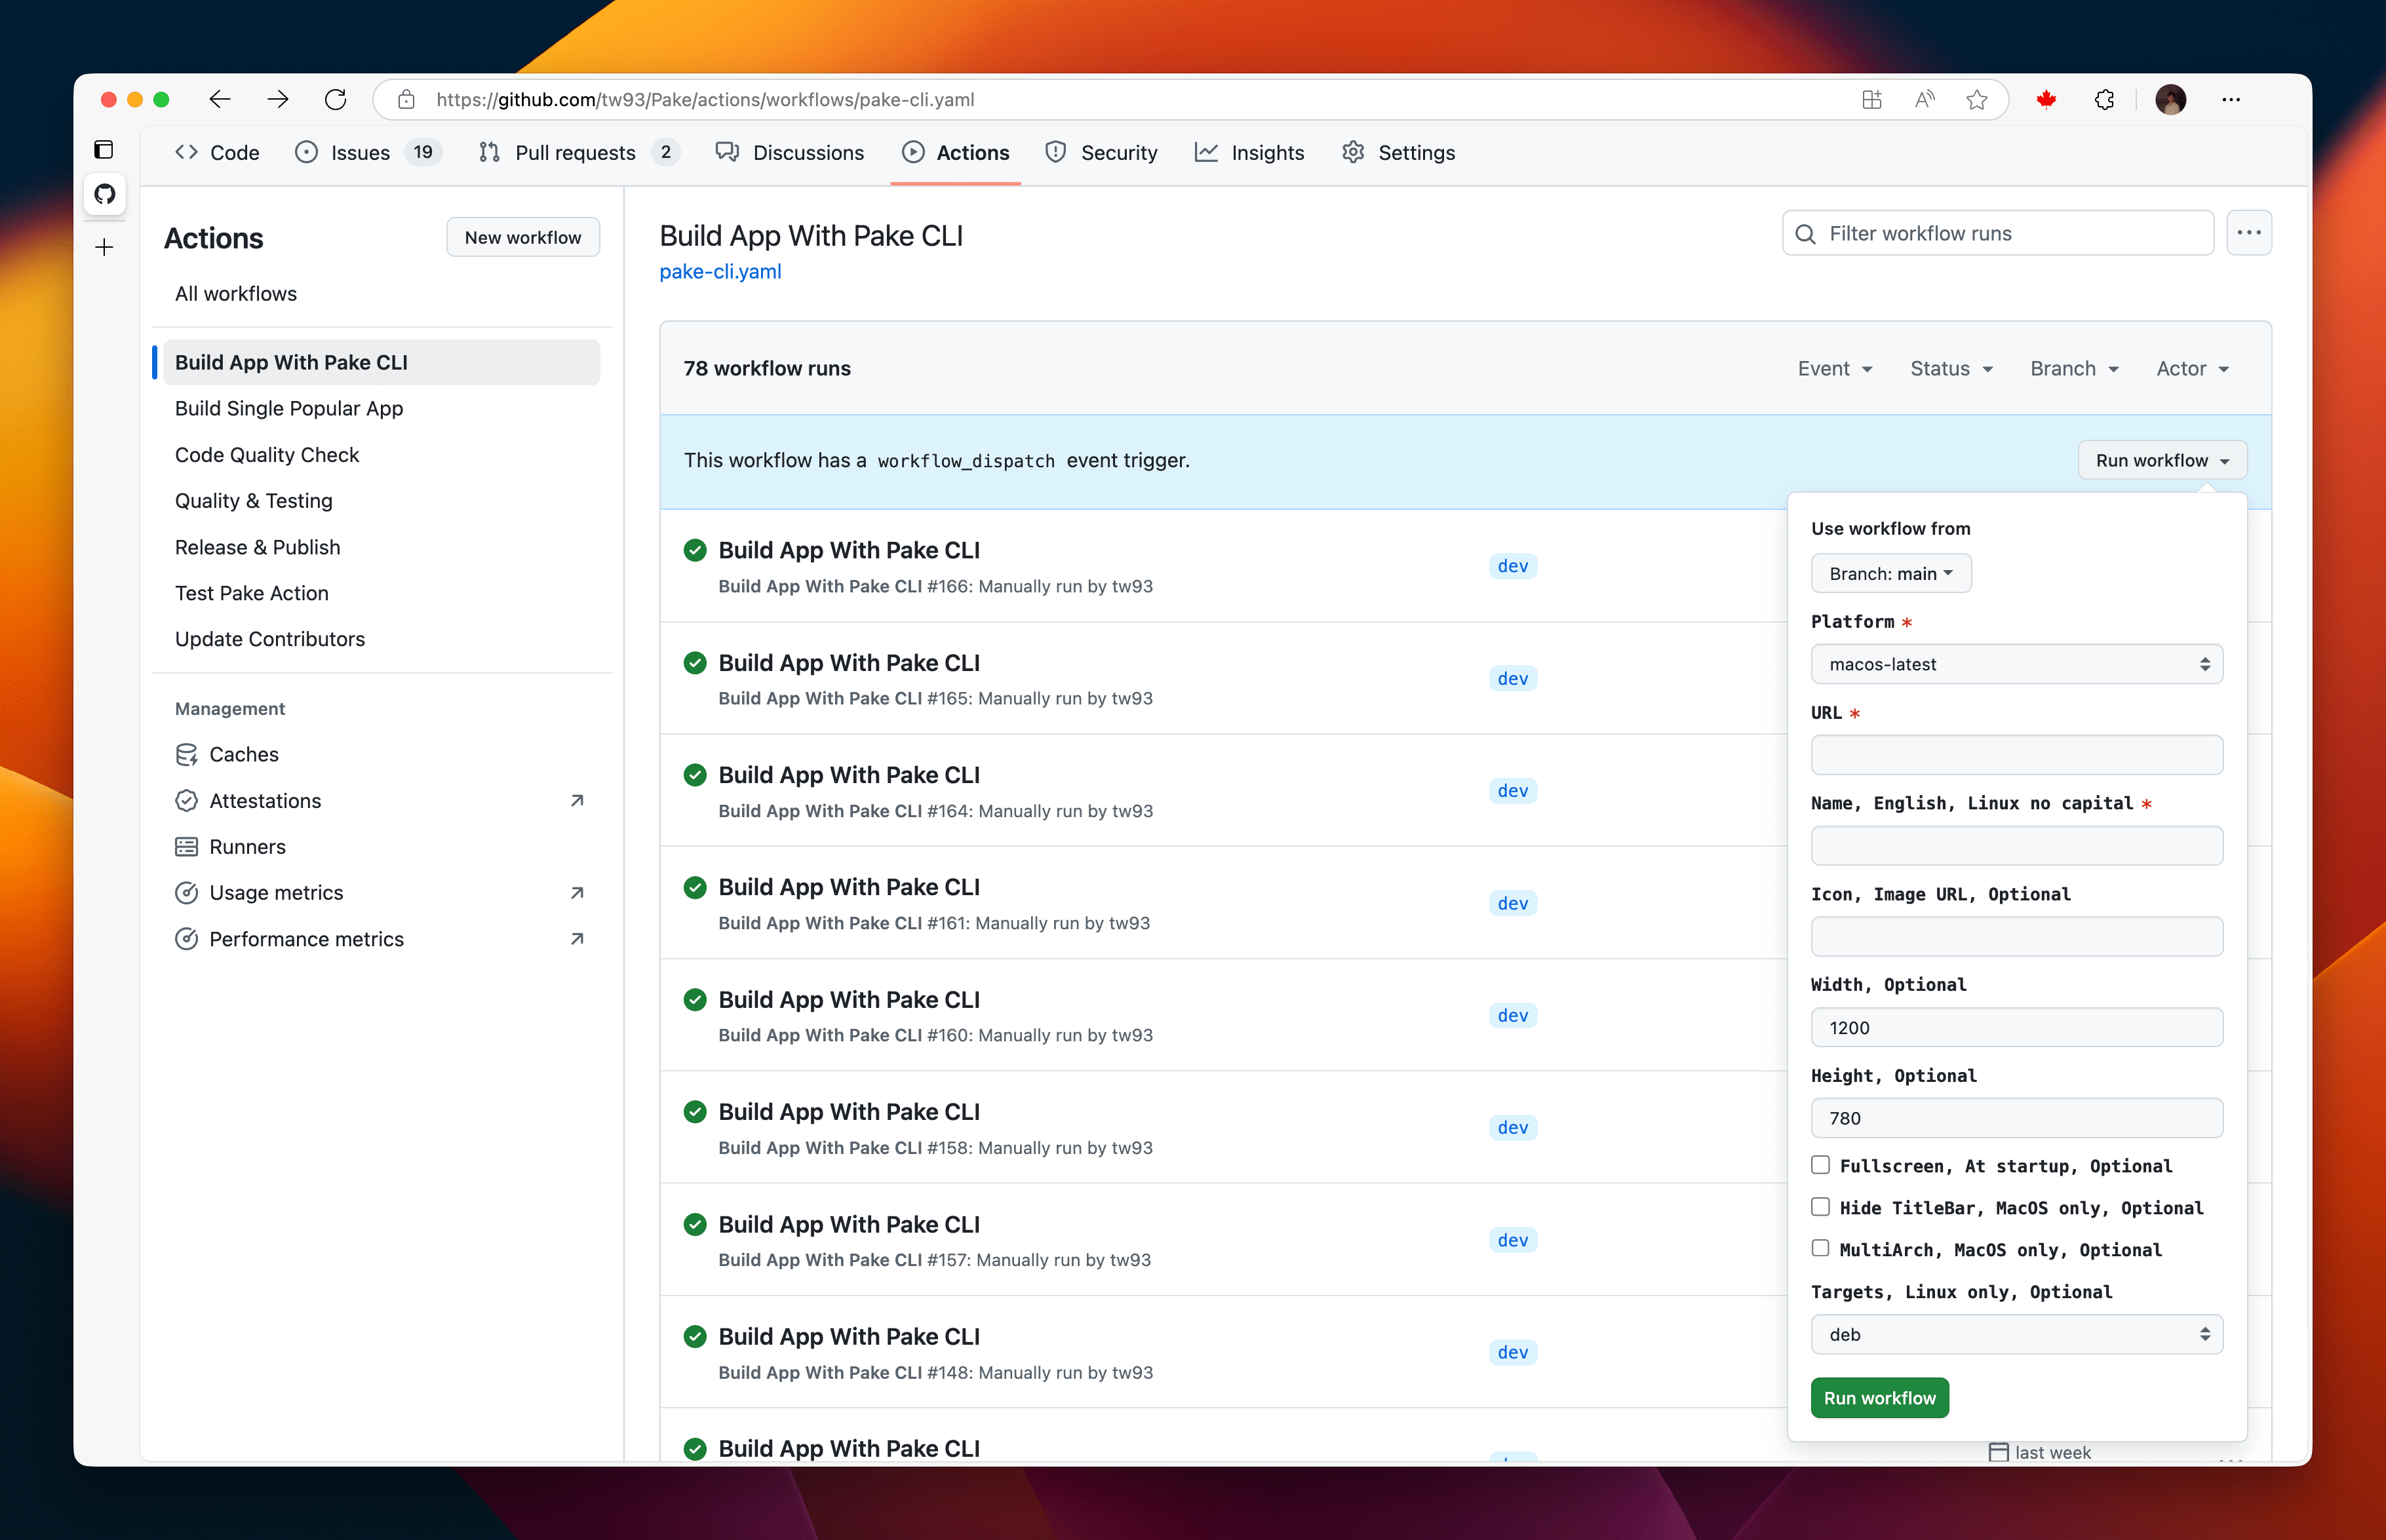The height and width of the screenshot is (1540, 2386).
Task: Open the browser extensions puzzle icon
Action: point(2104,99)
